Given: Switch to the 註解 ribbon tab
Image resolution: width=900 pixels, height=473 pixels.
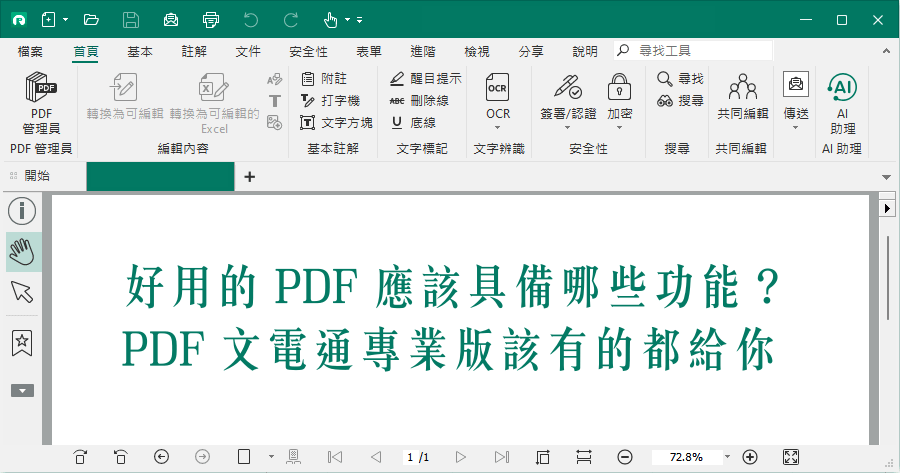Looking at the screenshot, I should pos(194,52).
